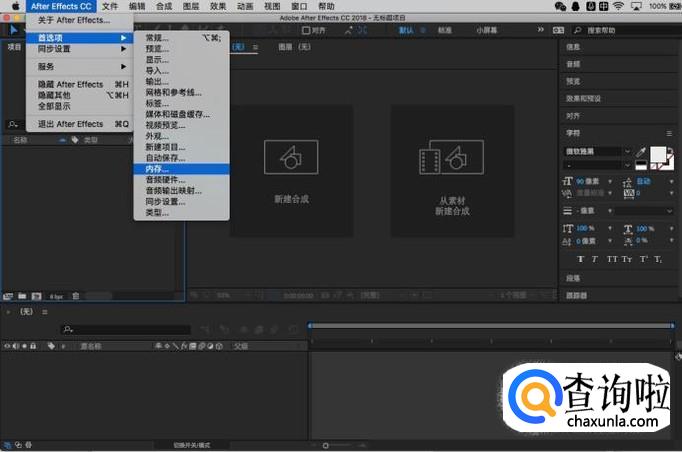Viewport: 682px width, 452px height.
Task: Toggle the 对齐 snapping checkbox
Action: [306, 30]
